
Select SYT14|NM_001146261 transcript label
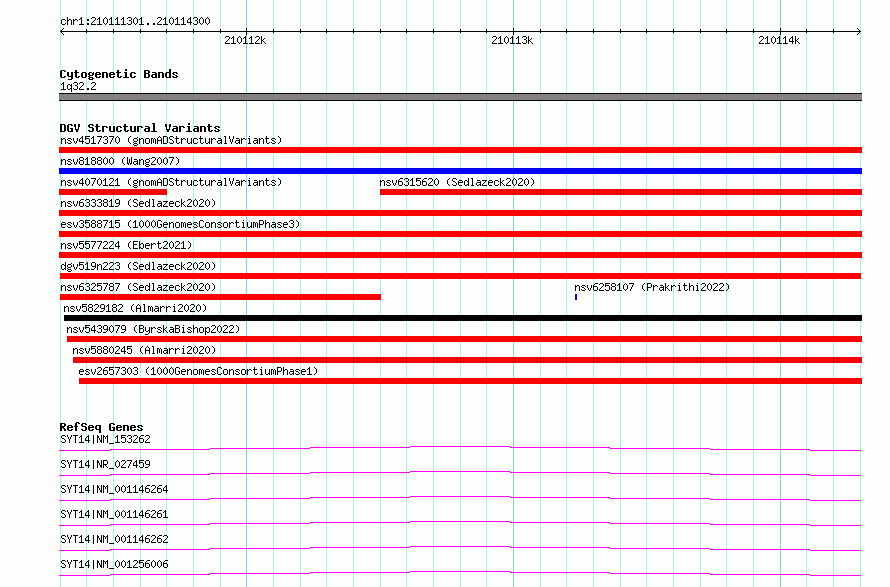pyautogui.click(x=114, y=514)
